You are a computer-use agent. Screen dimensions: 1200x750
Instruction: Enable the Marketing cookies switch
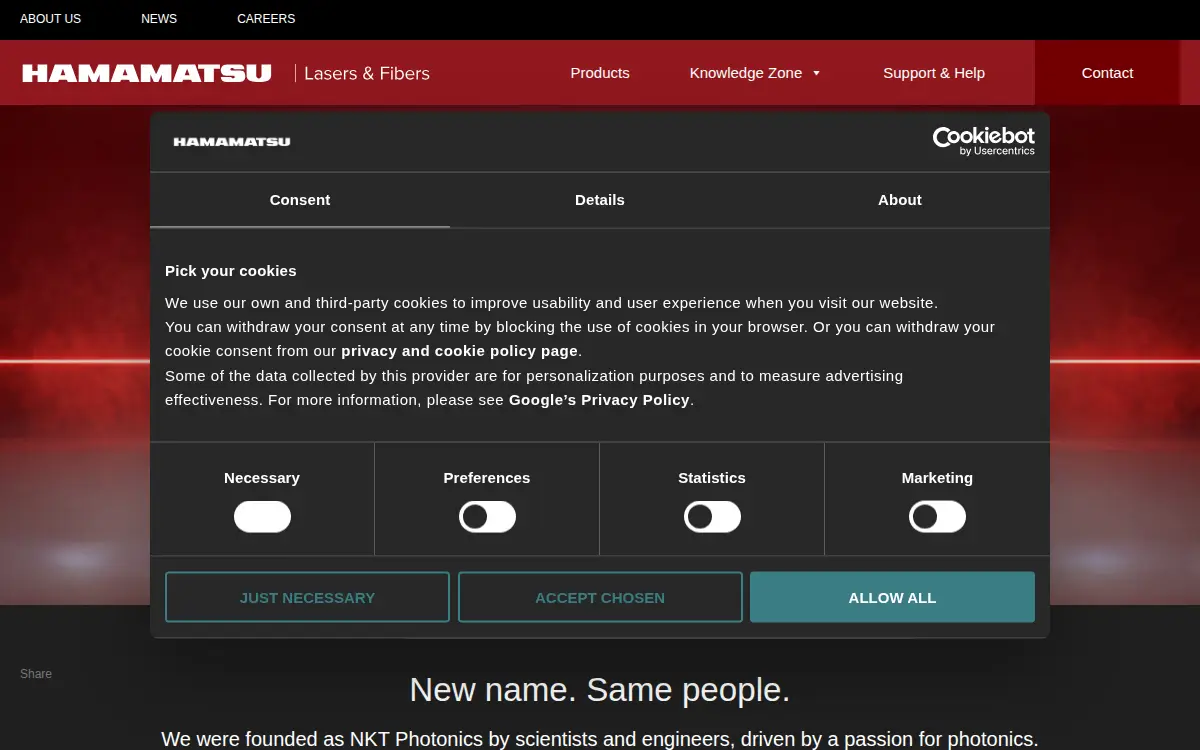937,517
